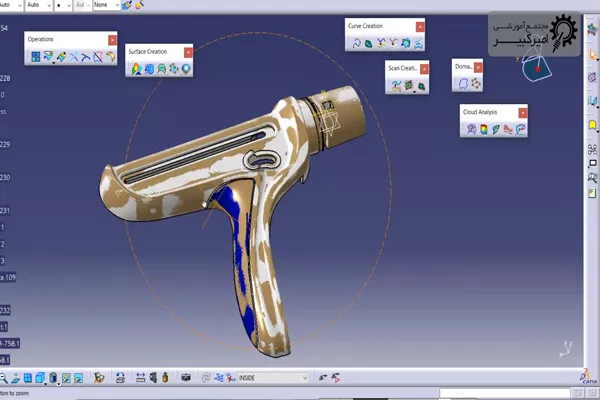Click the Join icon in Operations toolbar
This screenshot has width=600, height=400.
pyautogui.click(x=36, y=57)
